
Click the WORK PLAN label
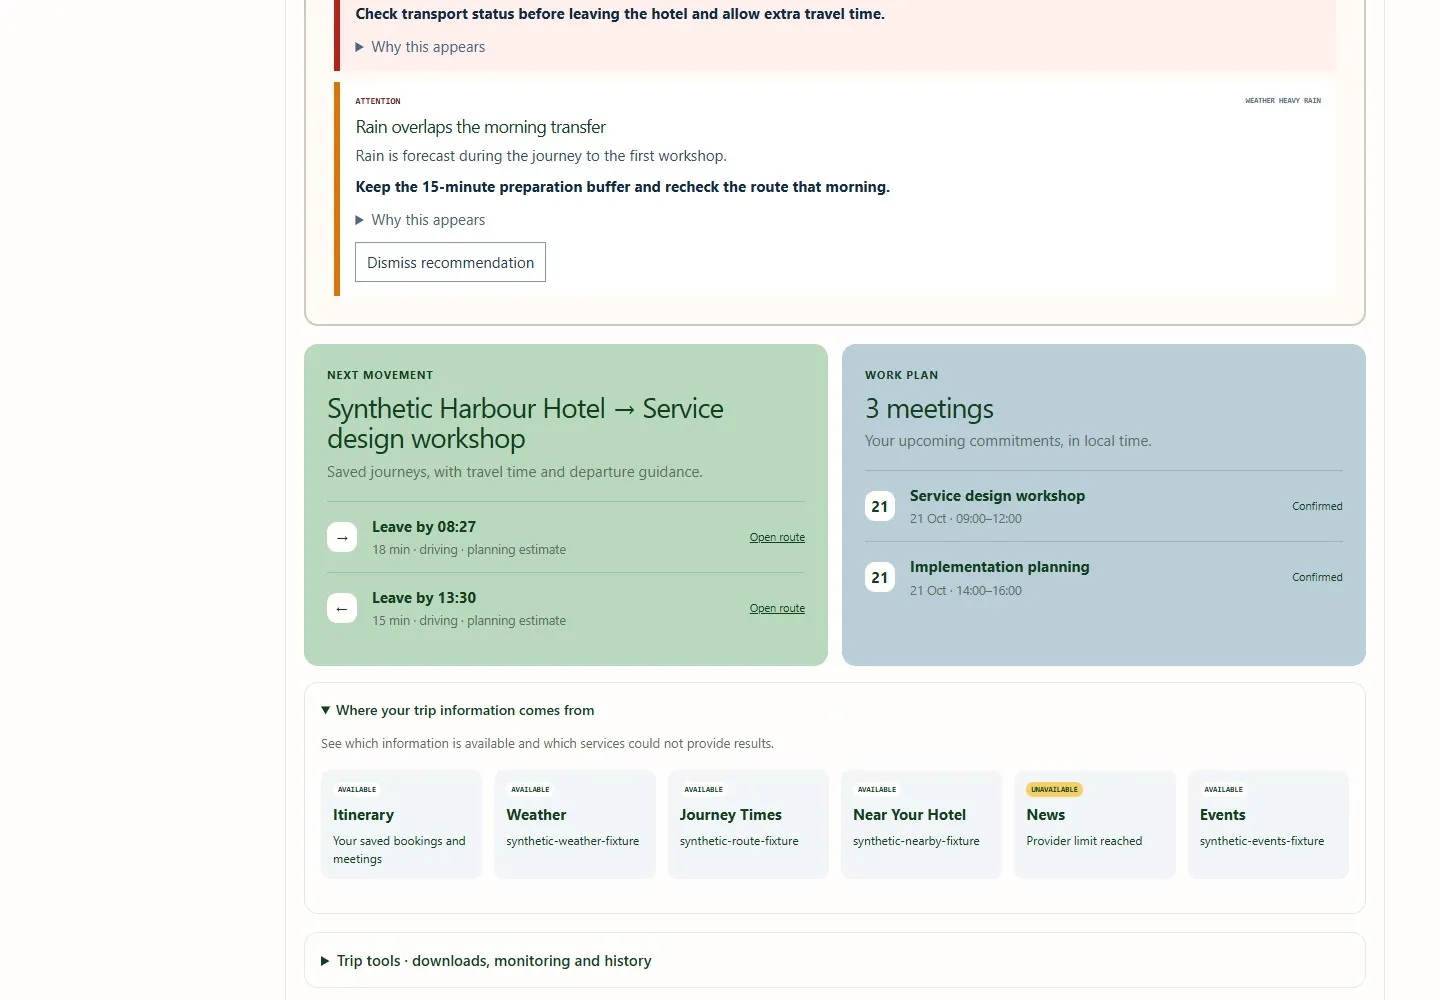tap(902, 375)
